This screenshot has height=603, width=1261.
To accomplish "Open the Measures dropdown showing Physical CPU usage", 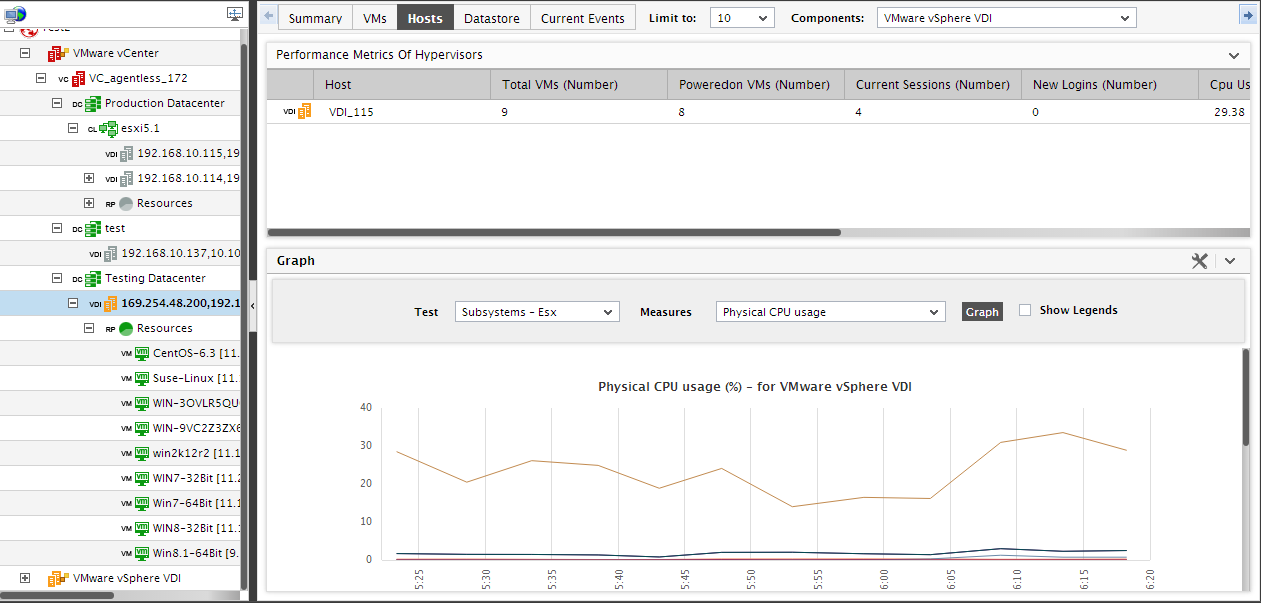I will point(830,312).
